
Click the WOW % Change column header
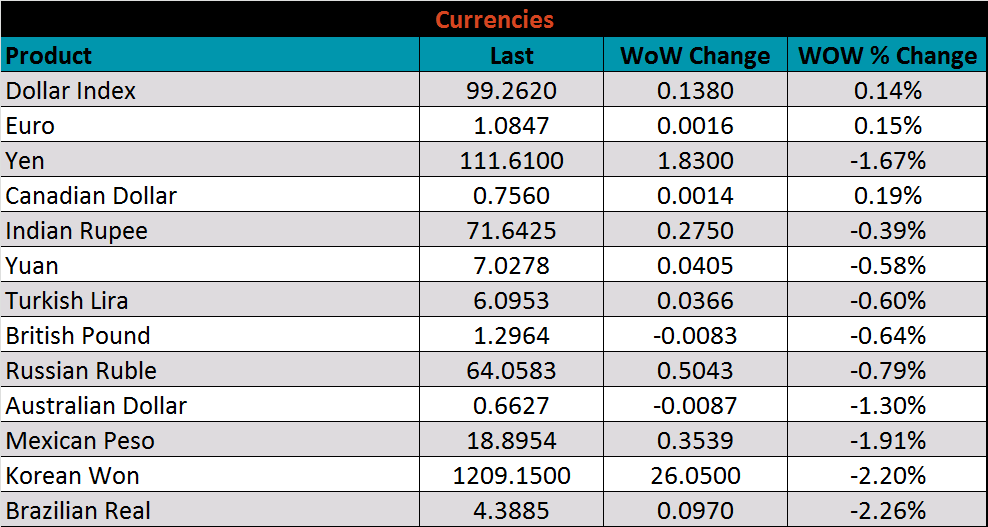coord(887,56)
